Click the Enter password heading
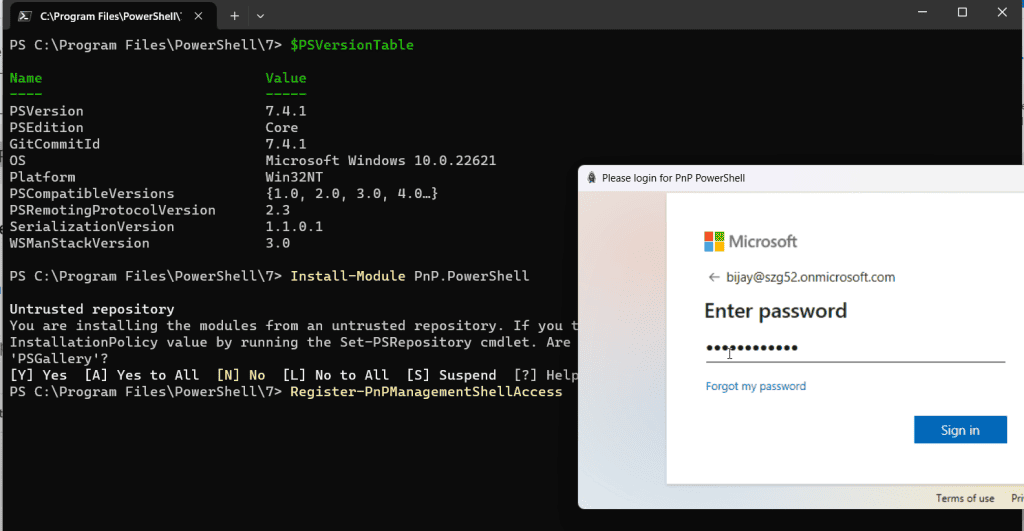 [775, 311]
